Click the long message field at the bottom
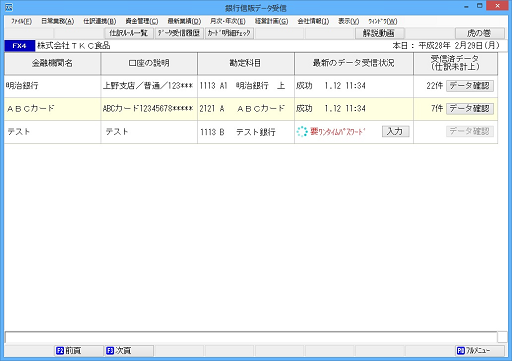The width and height of the screenshot is (512, 361). [x=251, y=337]
